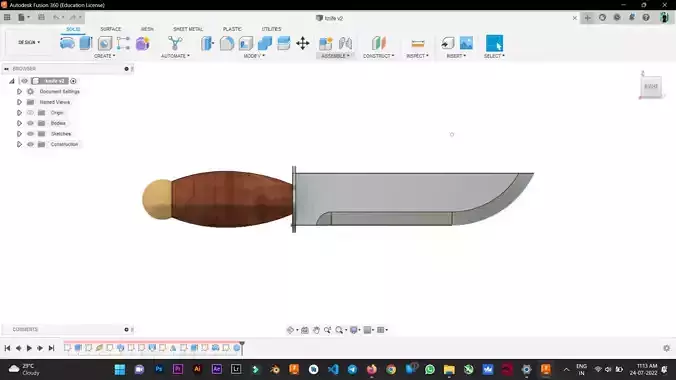Click the New Component icon
The height and width of the screenshot is (380, 676).
pos(325,43)
